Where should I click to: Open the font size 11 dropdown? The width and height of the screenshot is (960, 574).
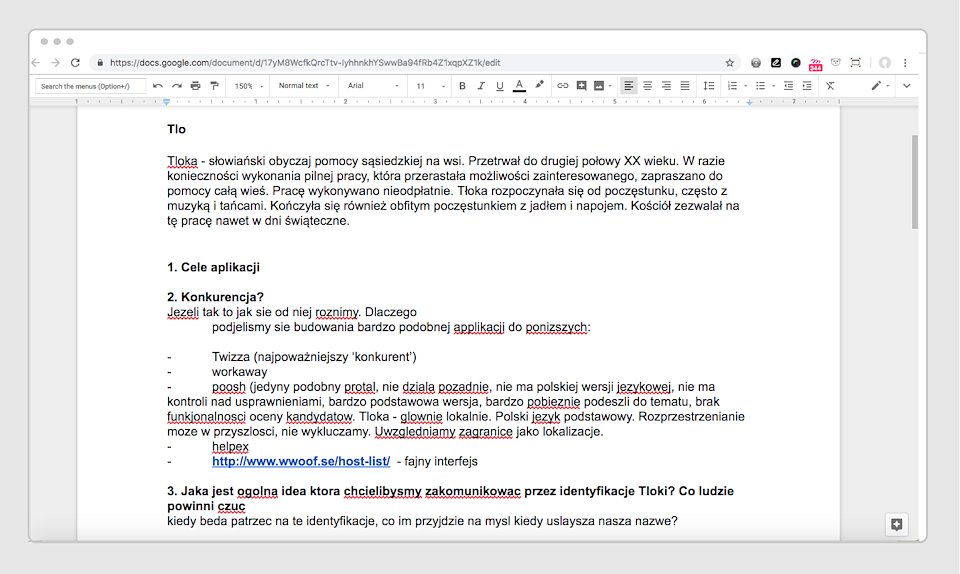pyautogui.click(x=430, y=86)
